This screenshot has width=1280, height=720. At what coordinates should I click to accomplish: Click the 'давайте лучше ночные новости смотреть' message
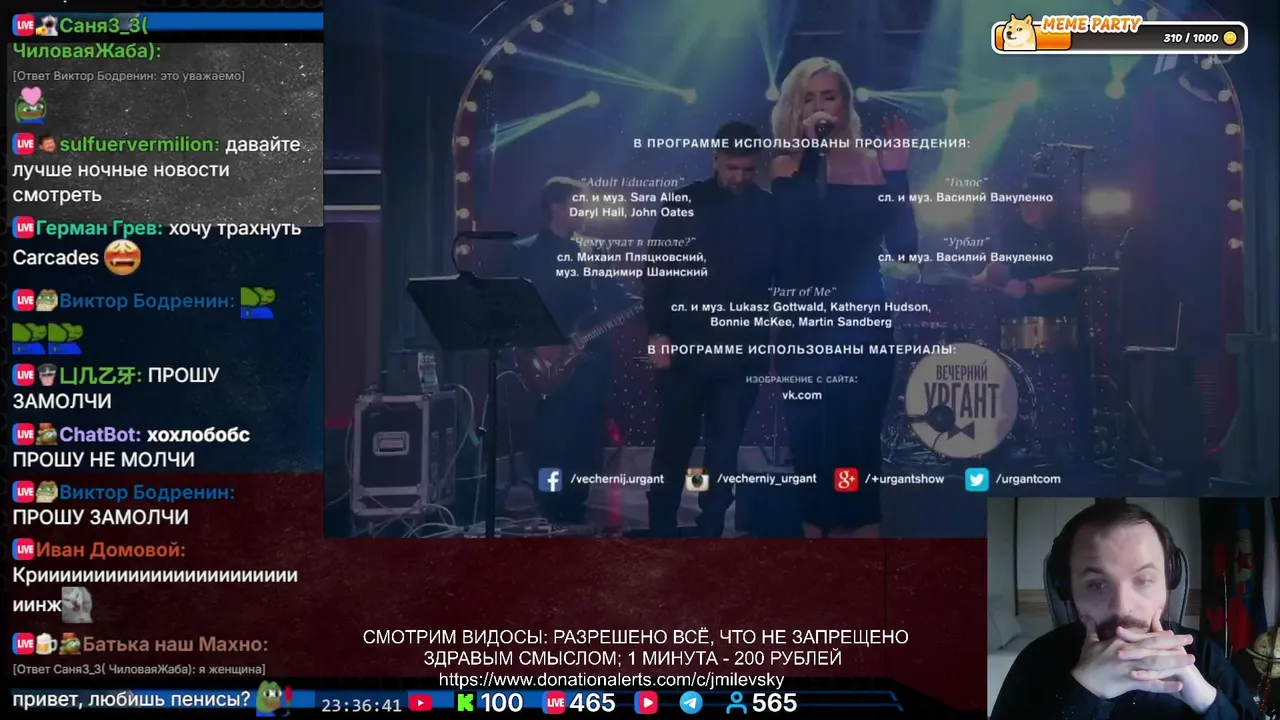156,169
